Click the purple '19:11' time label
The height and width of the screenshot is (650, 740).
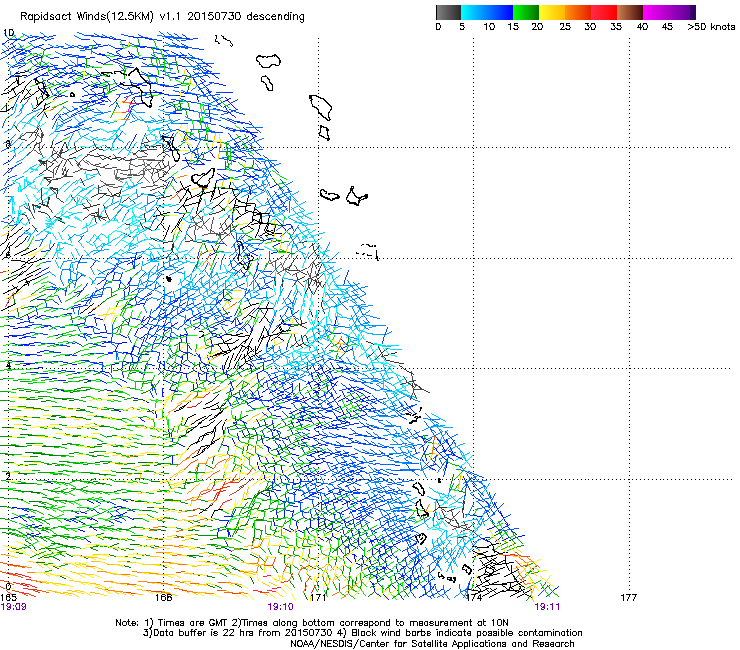point(547,607)
